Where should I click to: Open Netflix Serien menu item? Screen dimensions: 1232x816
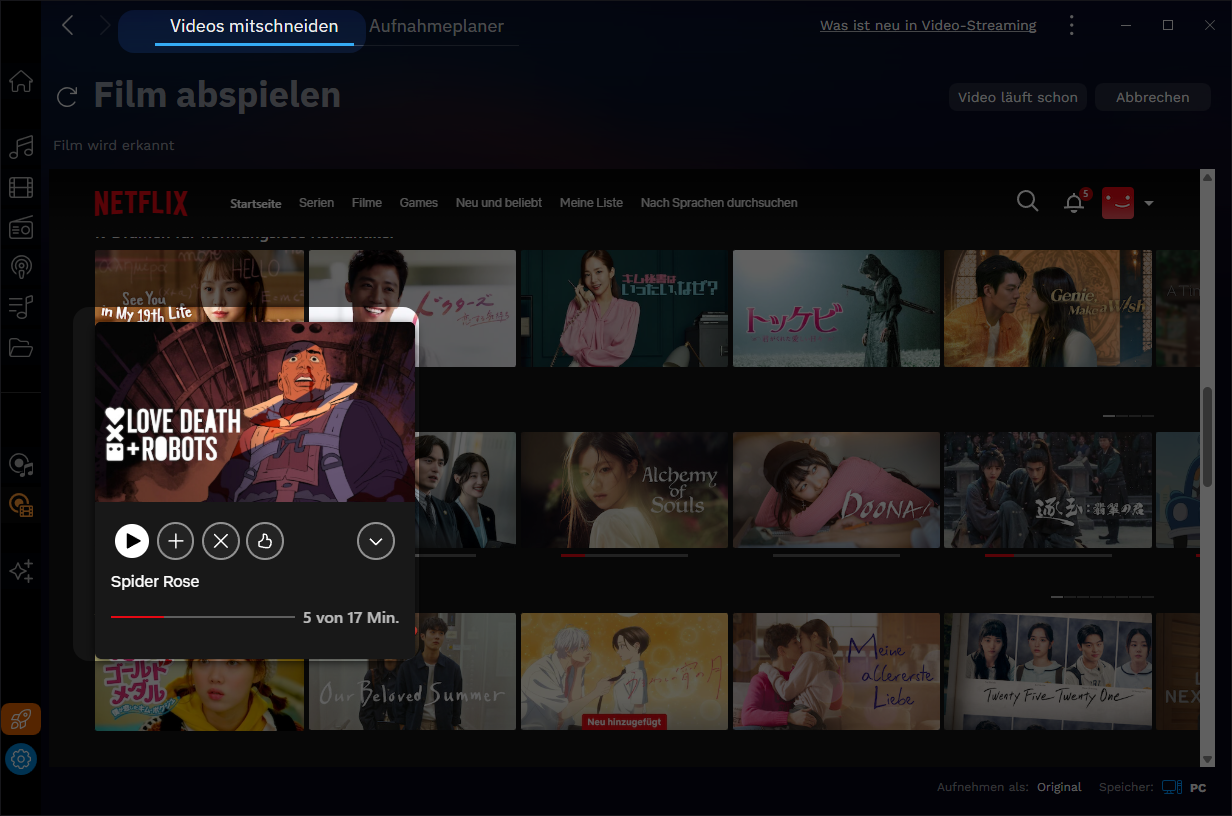[x=316, y=203]
